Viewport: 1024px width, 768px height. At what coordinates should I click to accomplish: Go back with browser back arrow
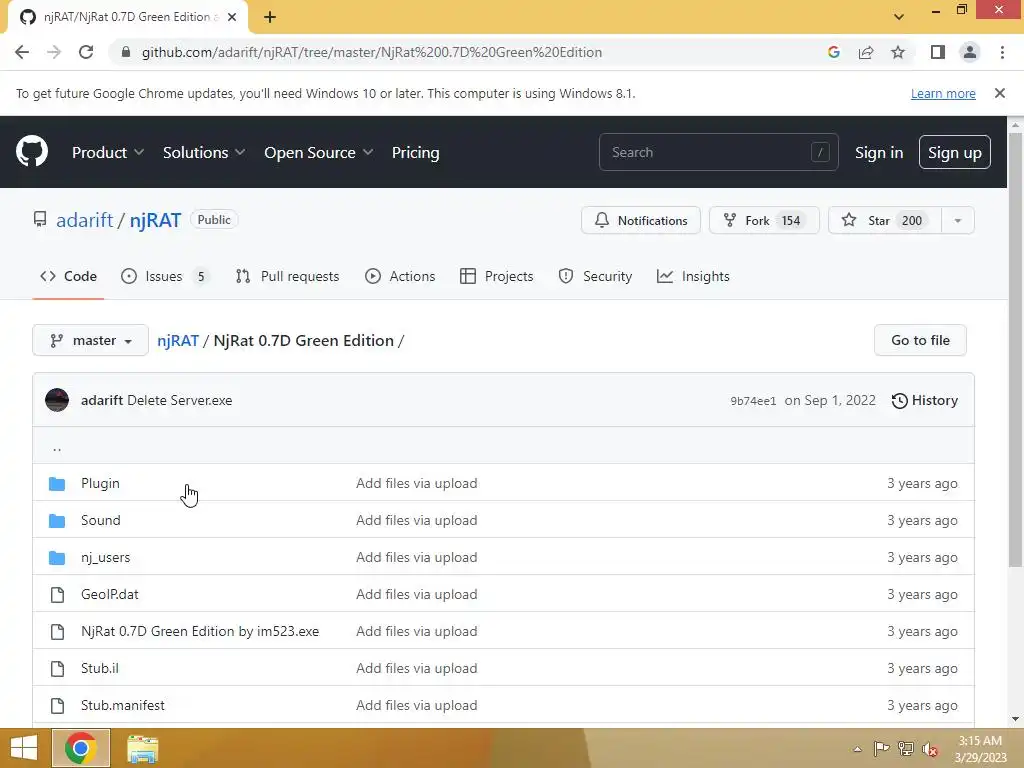click(22, 52)
